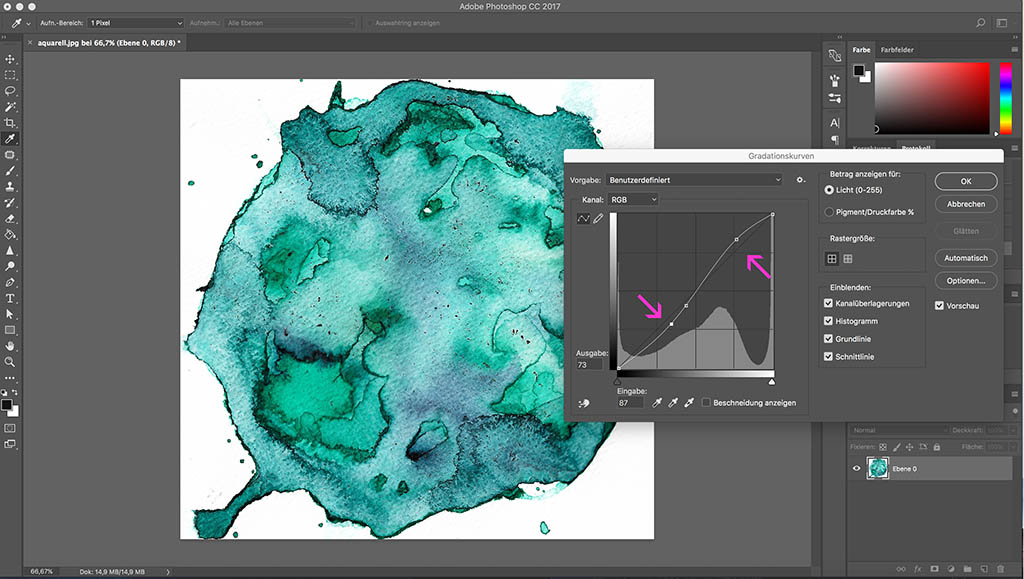Select the Type tool

(x=10, y=298)
